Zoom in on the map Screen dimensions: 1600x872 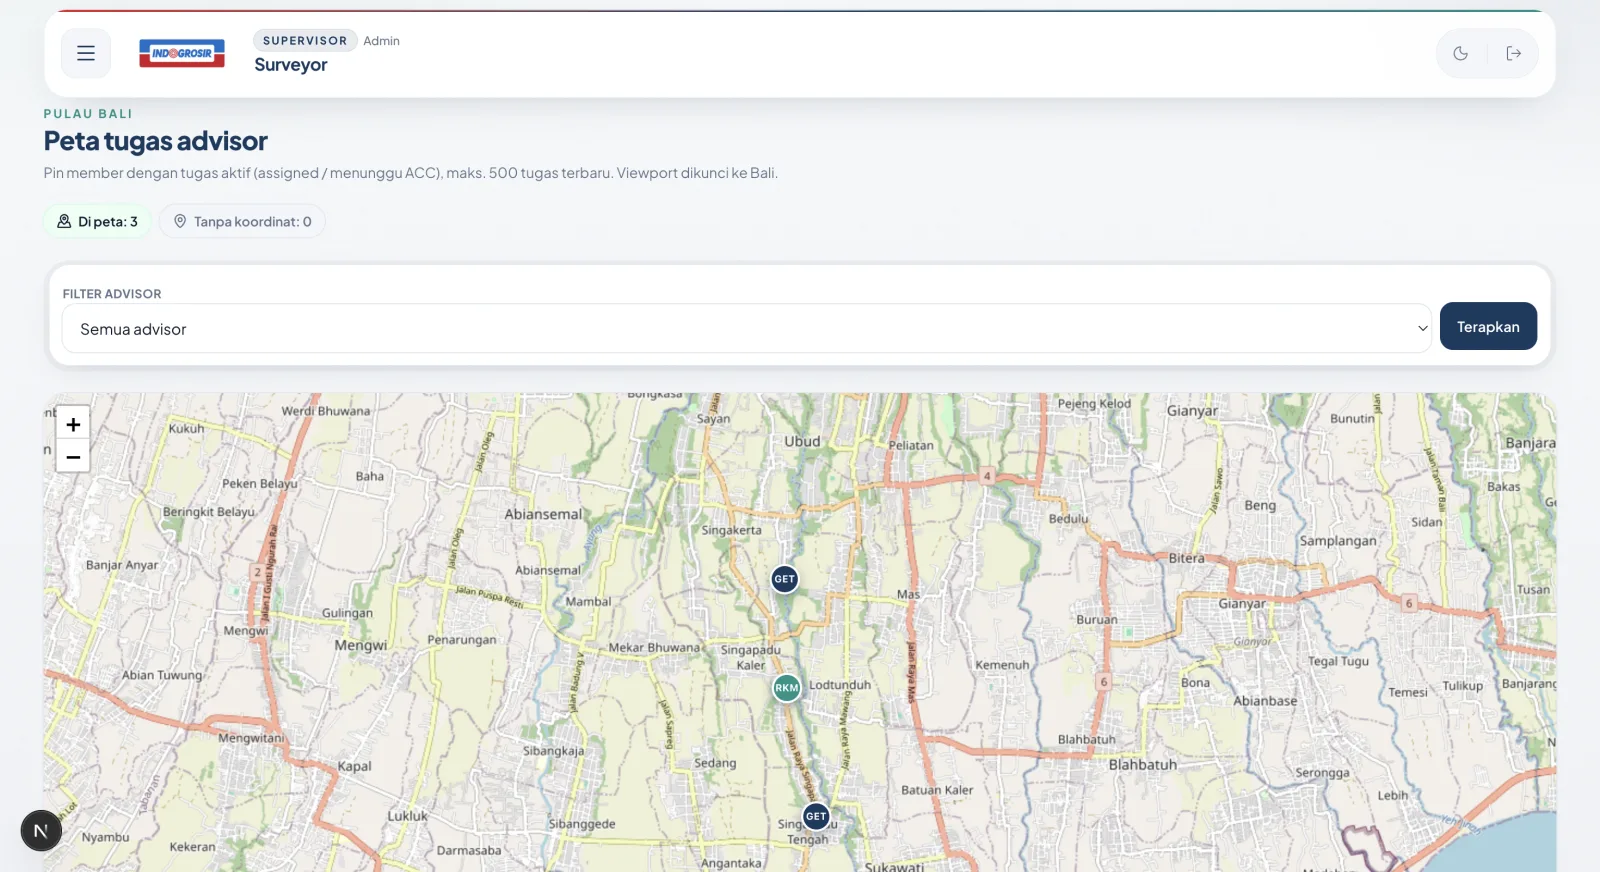coord(73,424)
